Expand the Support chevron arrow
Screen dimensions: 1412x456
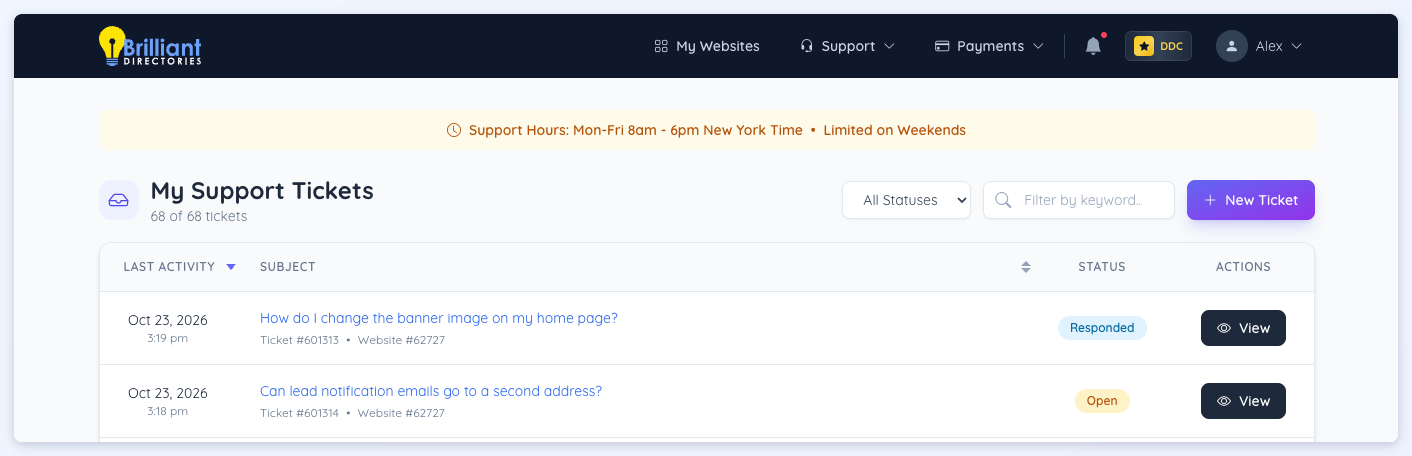pyautogui.click(x=889, y=46)
